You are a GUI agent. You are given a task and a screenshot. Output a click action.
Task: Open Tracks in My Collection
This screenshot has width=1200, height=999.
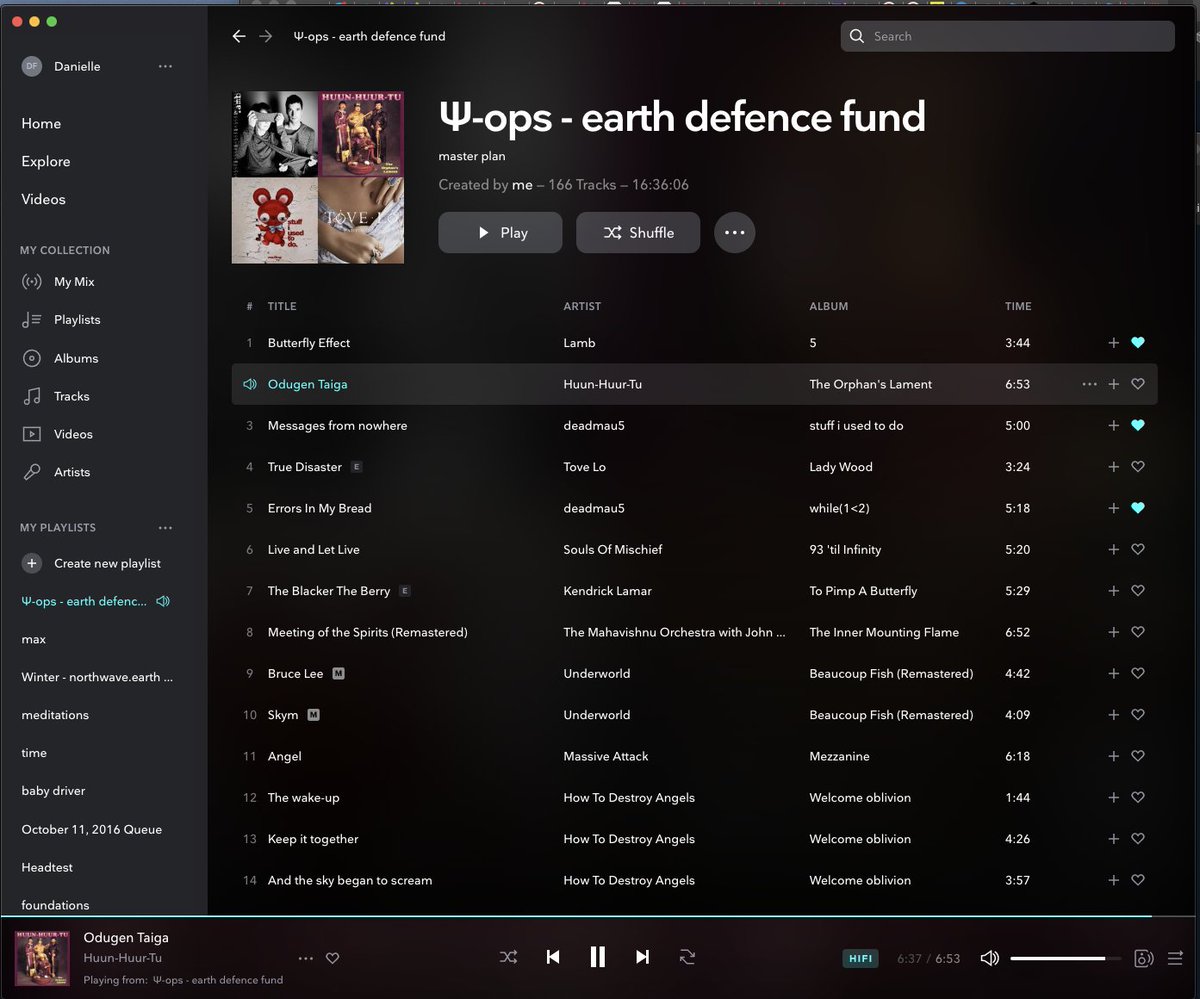(72, 396)
